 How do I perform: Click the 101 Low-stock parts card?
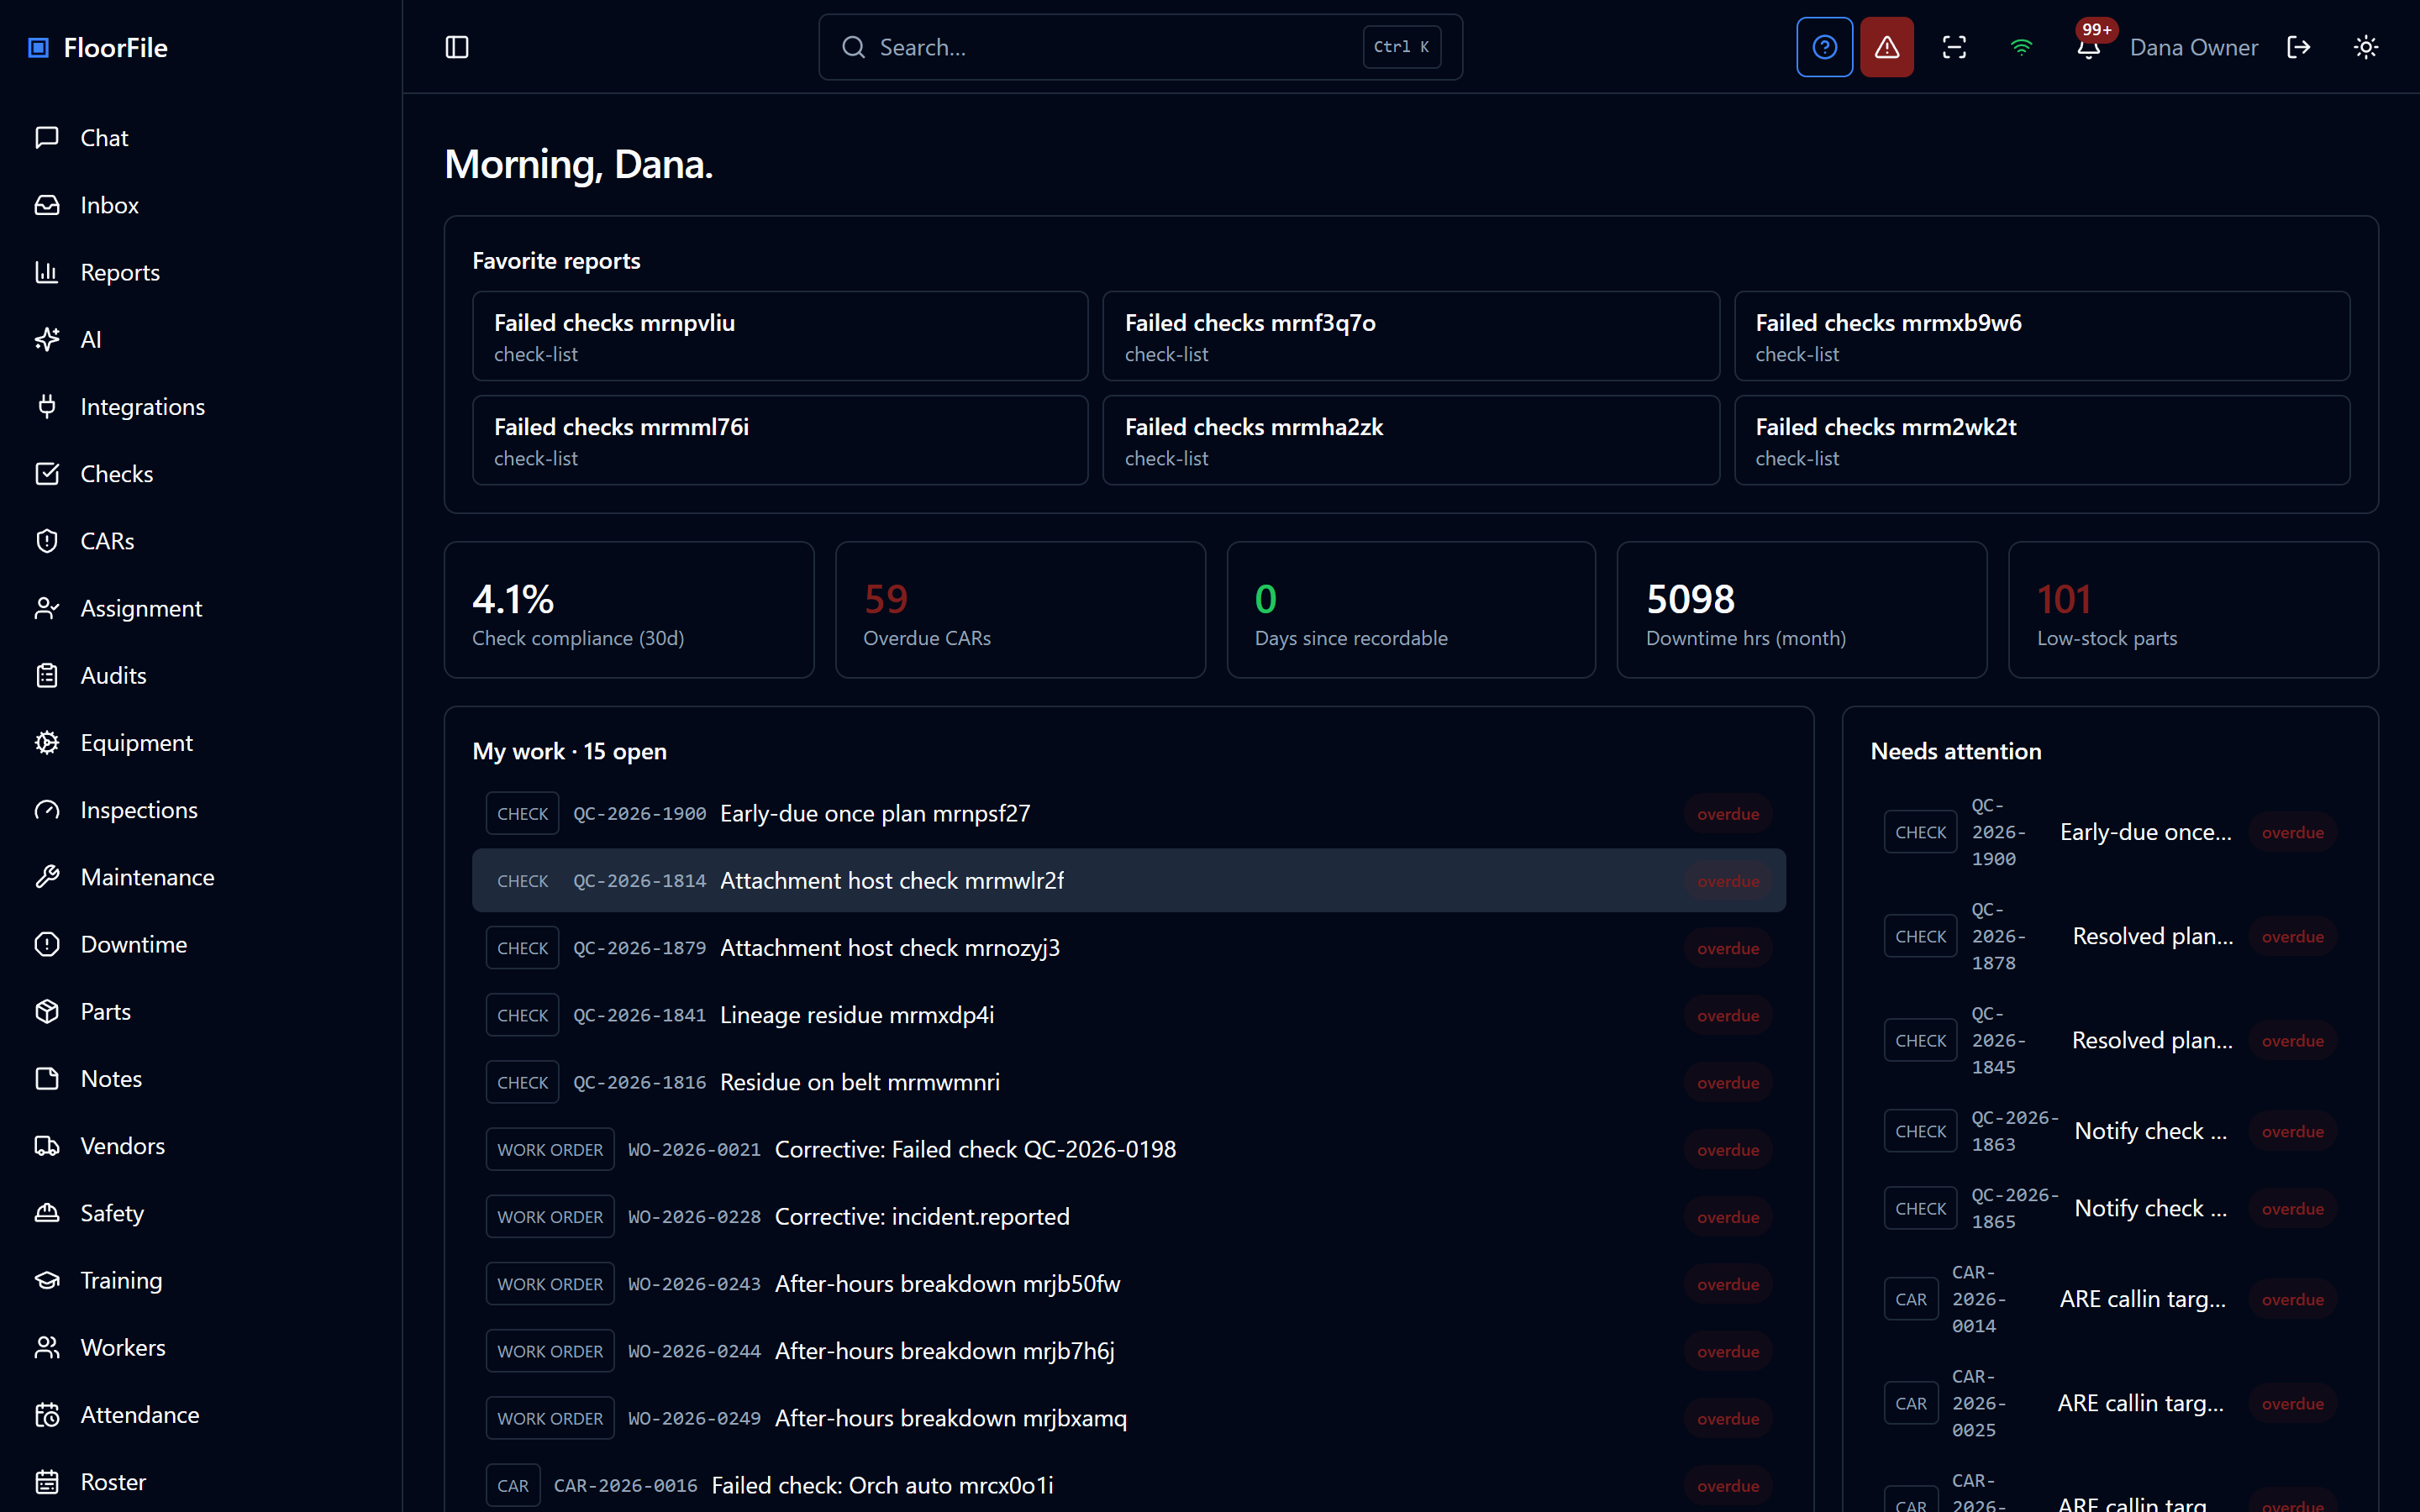tap(2193, 610)
